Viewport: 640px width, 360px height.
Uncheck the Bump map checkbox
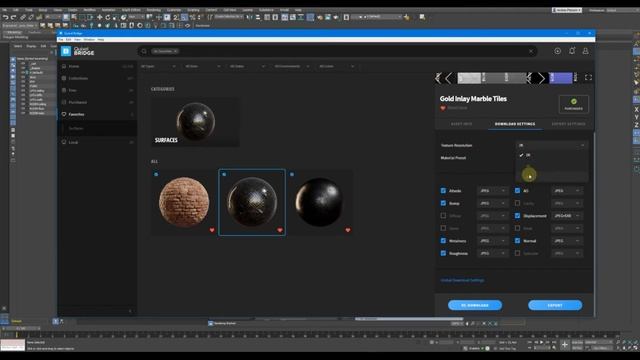443,203
